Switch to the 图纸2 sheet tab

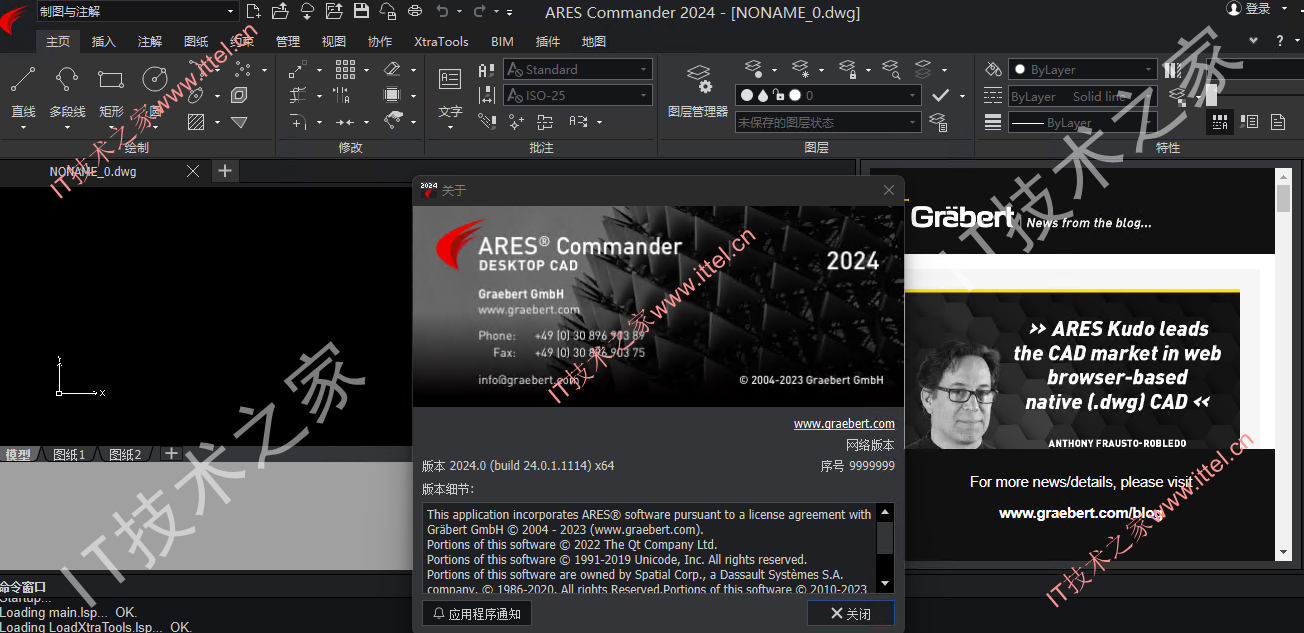pos(125,455)
